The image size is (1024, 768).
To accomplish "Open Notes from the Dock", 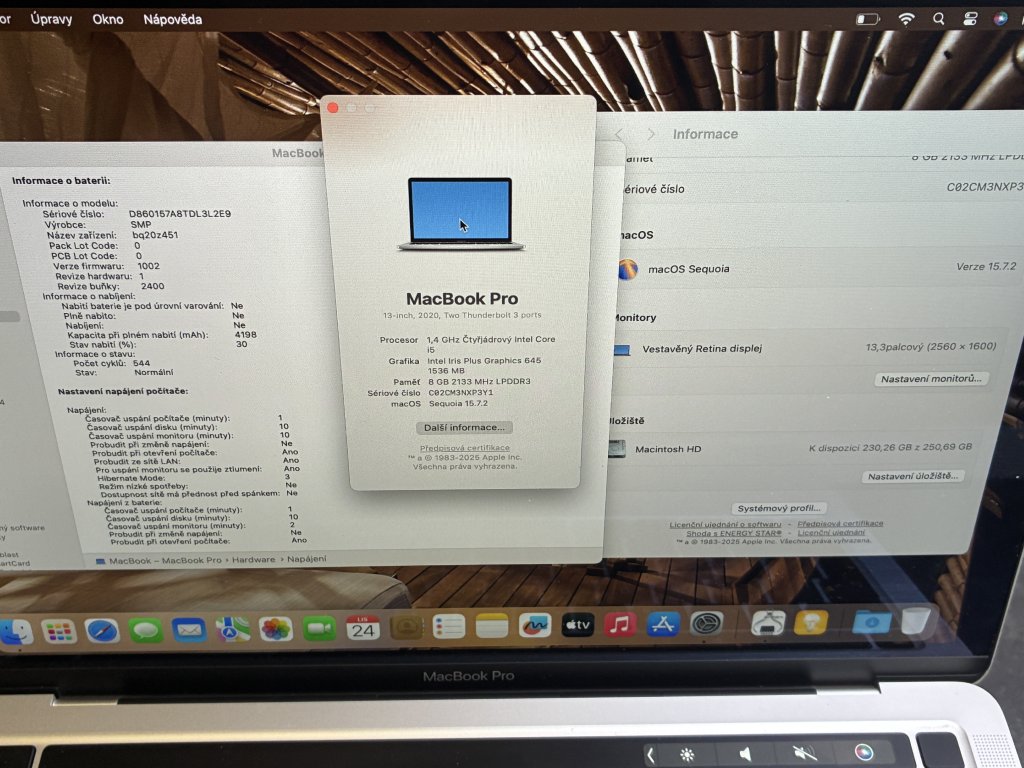I will (492, 626).
